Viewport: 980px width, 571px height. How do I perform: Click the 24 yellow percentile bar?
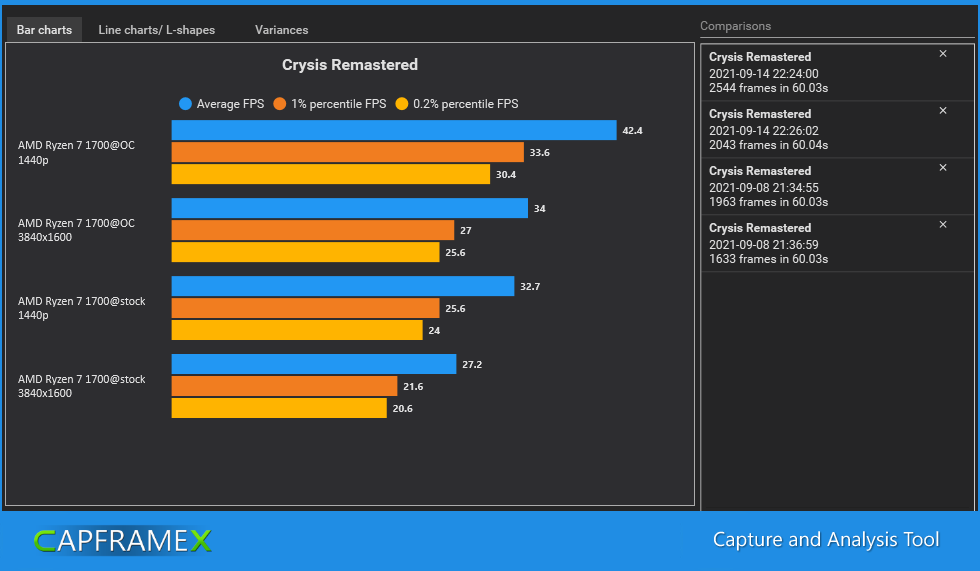pyautogui.click(x=297, y=330)
